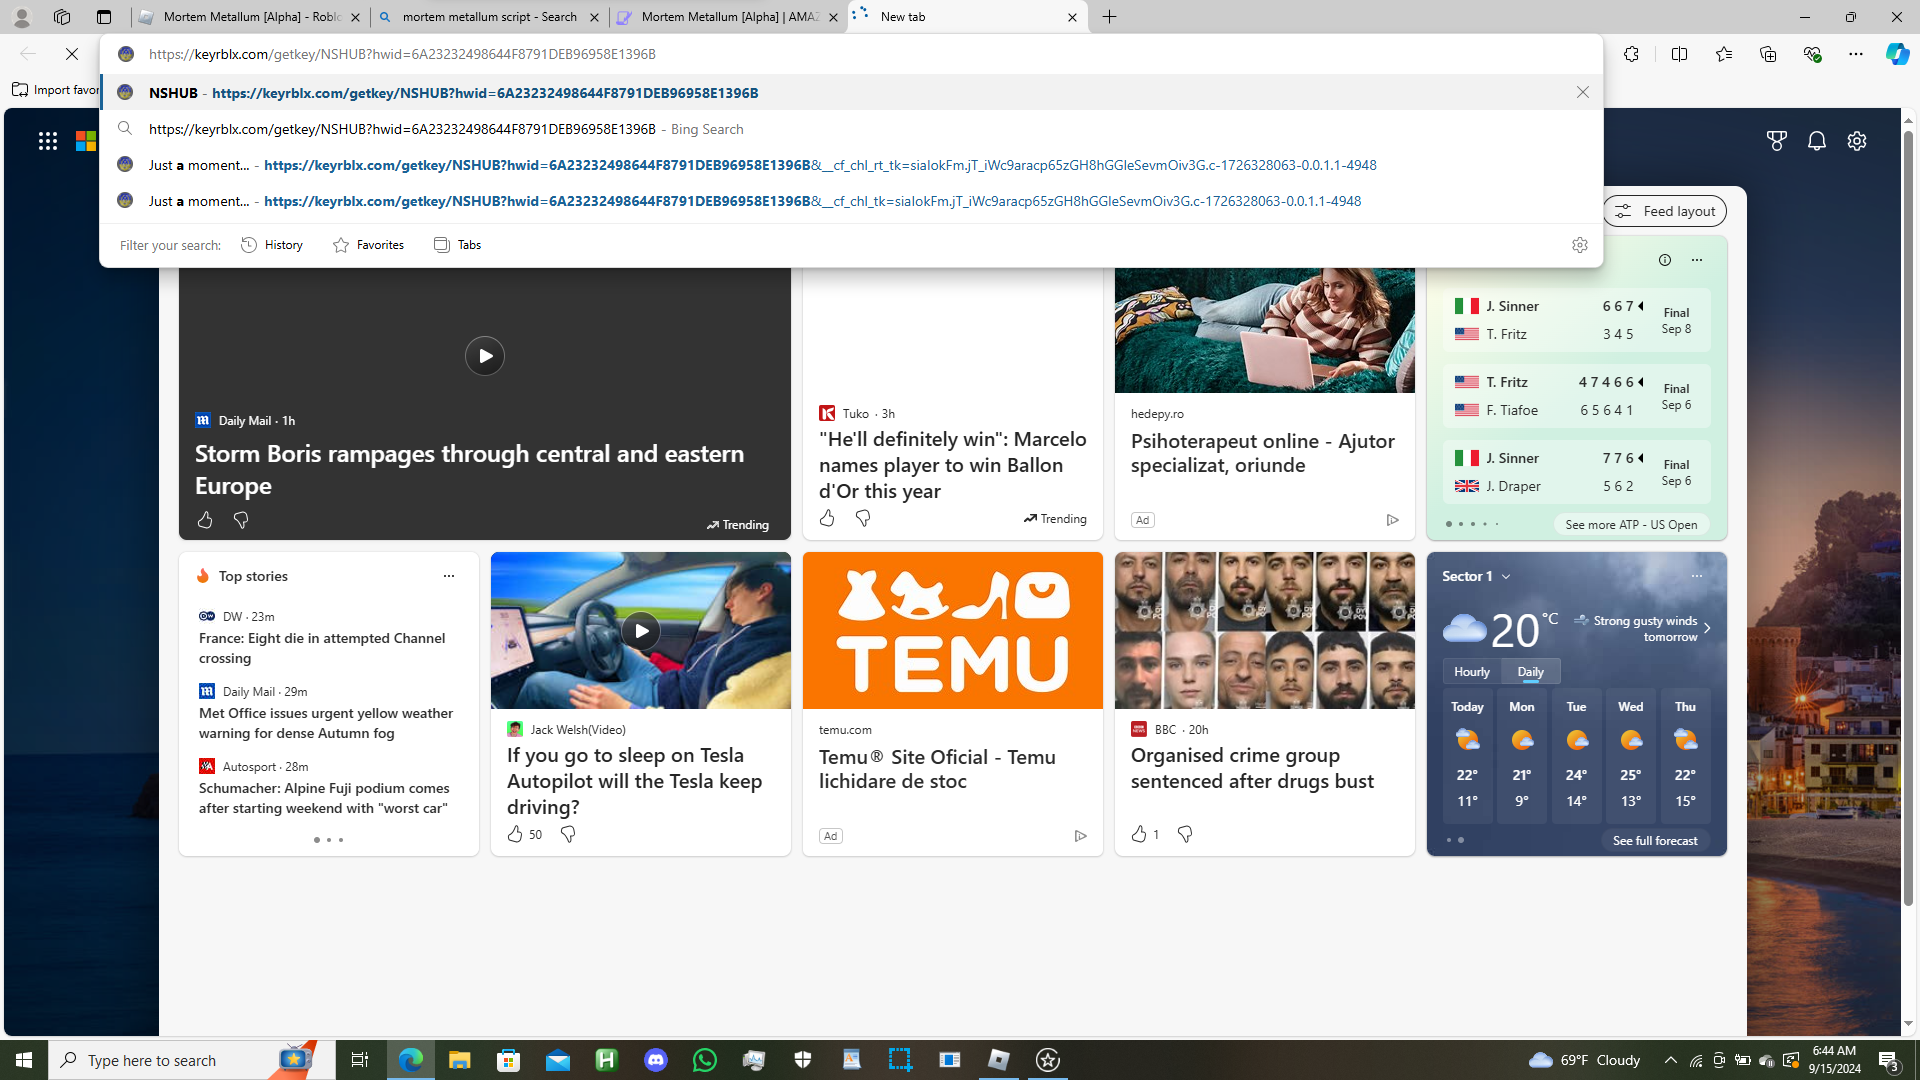This screenshot has height=1080, width=1920.
Task: Switch to Mortem Metallum AMAZ tab
Action: pyautogui.click(x=728, y=17)
